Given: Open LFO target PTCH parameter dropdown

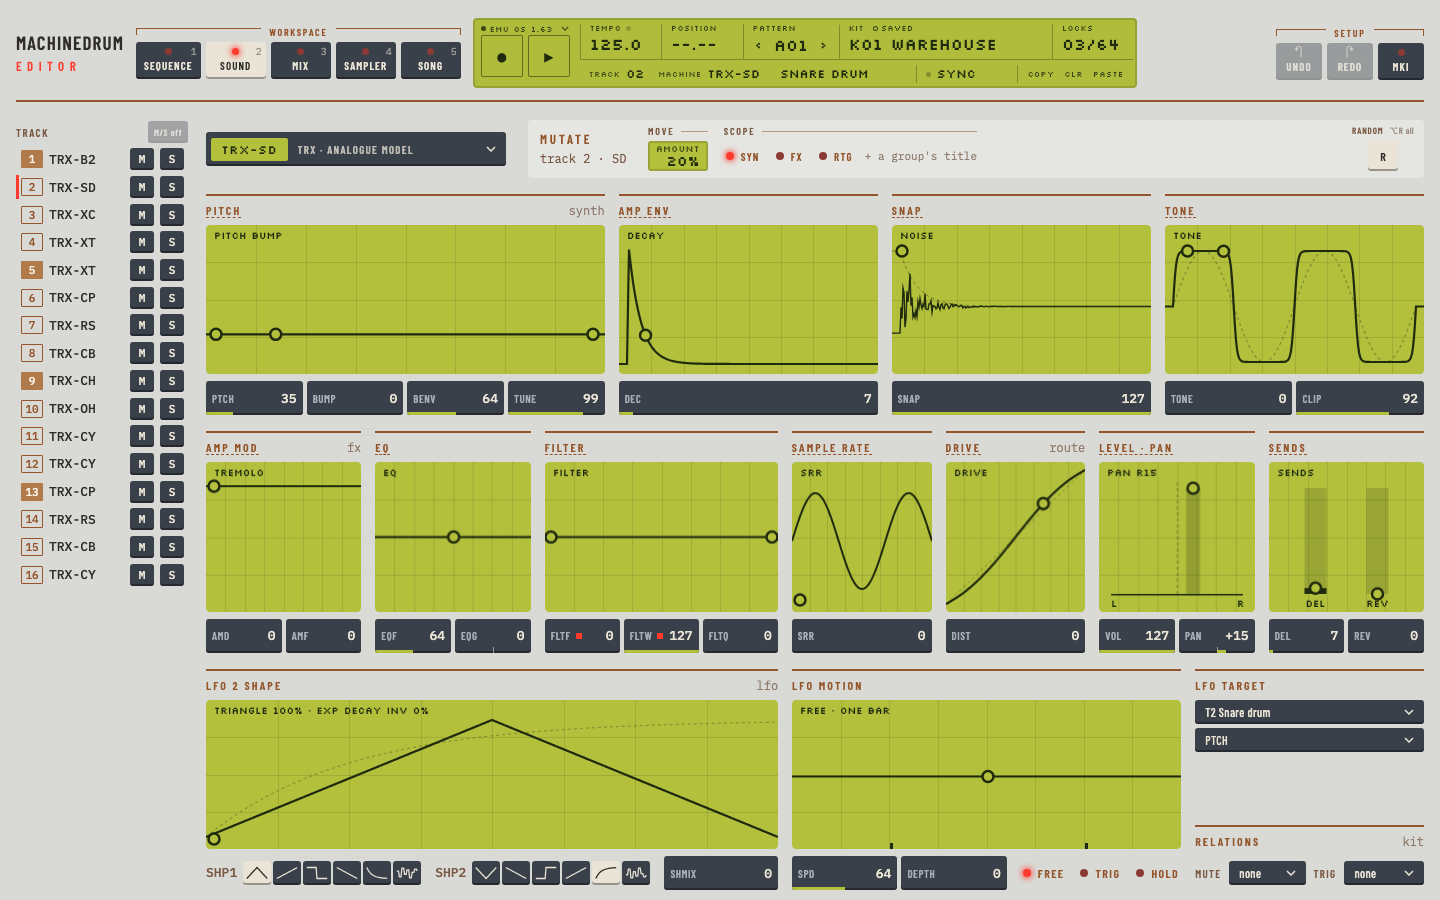Looking at the screenshot, I should [x=1309, y=741].
